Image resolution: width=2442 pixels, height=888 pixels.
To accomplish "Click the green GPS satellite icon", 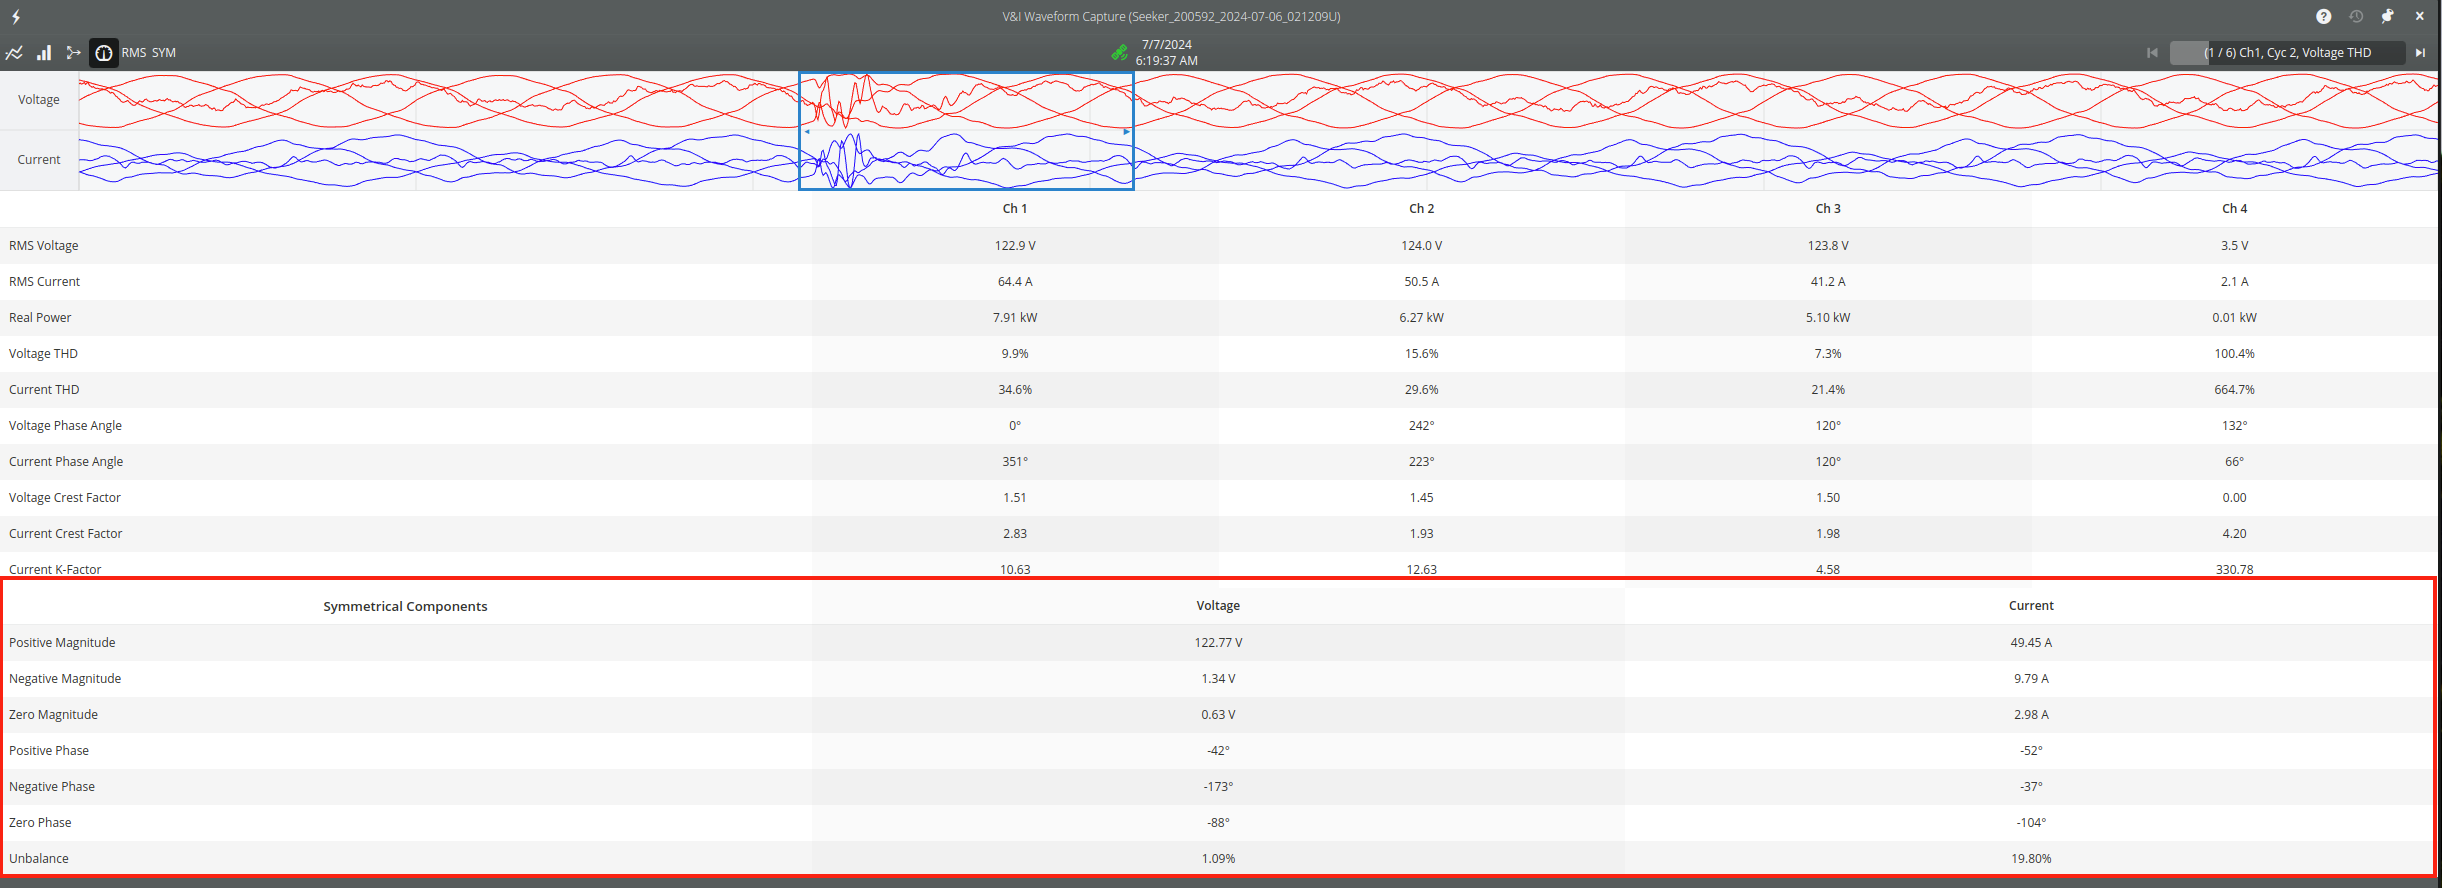I will point(1119,53).
